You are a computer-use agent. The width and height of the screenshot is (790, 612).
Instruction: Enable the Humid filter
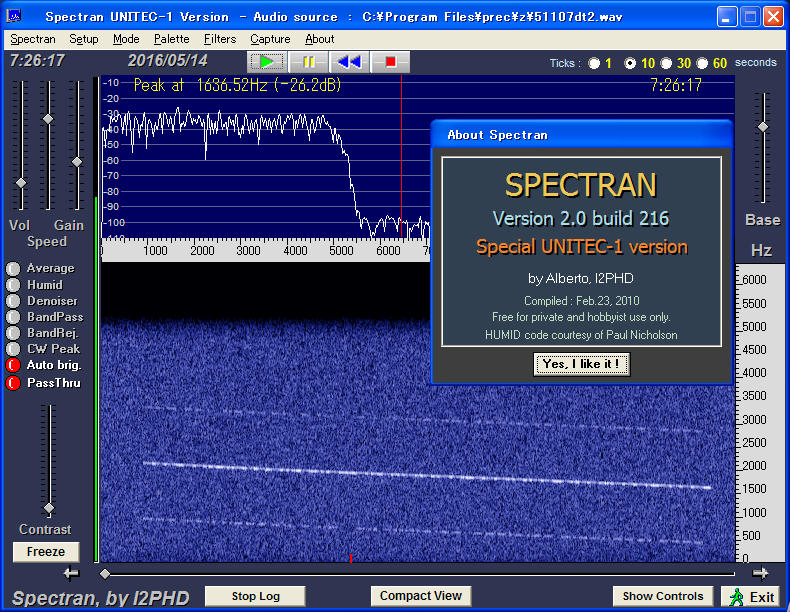pos(13,285)
